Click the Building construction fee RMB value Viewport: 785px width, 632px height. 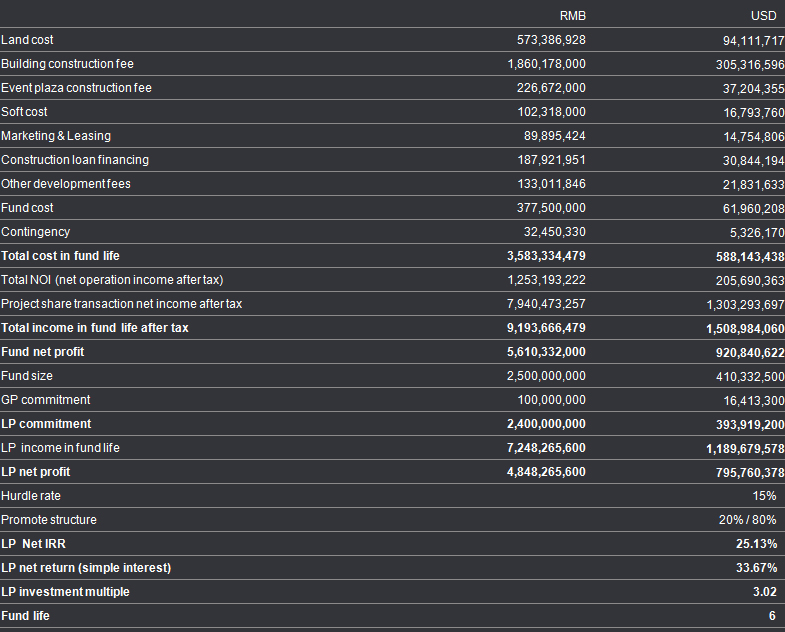547,64
